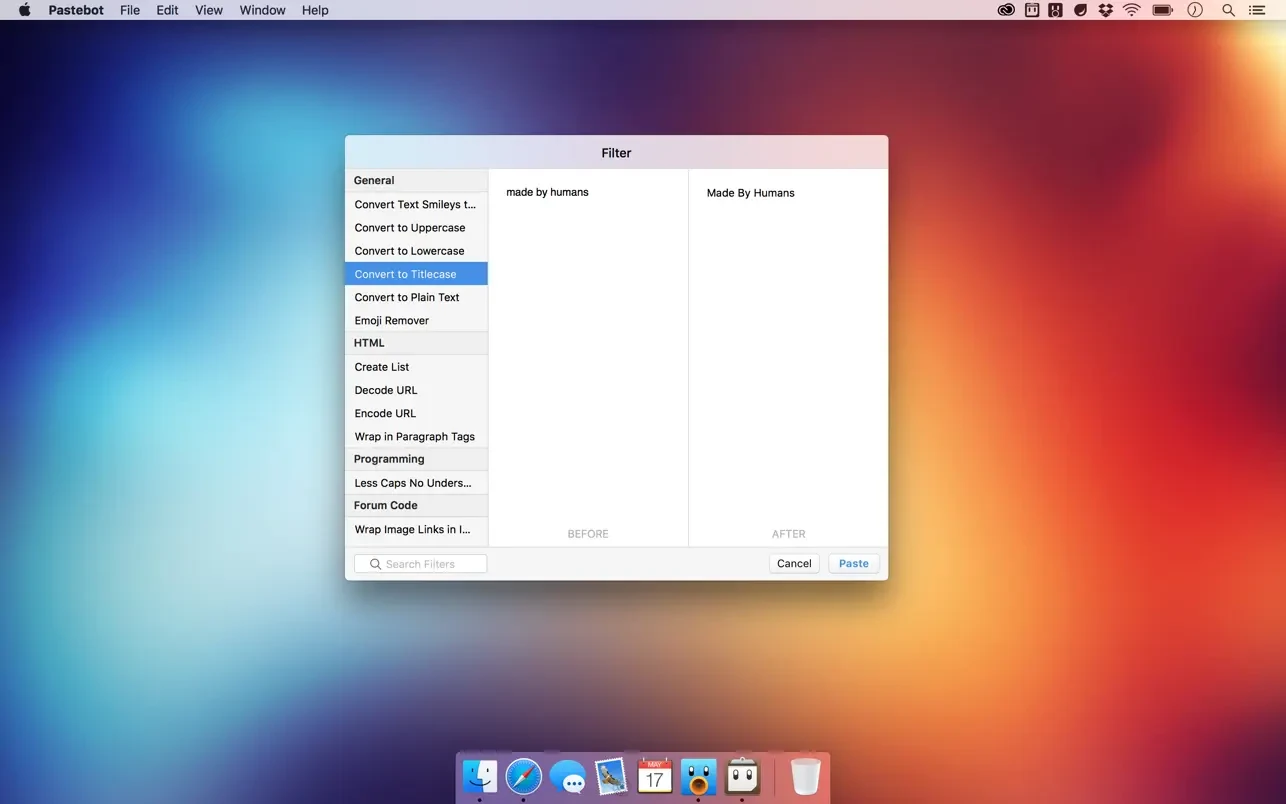The image size is (1286, 804).
Task: Open Notification Center list icon
Action: pyautogui.click(x=1258, y=10)
